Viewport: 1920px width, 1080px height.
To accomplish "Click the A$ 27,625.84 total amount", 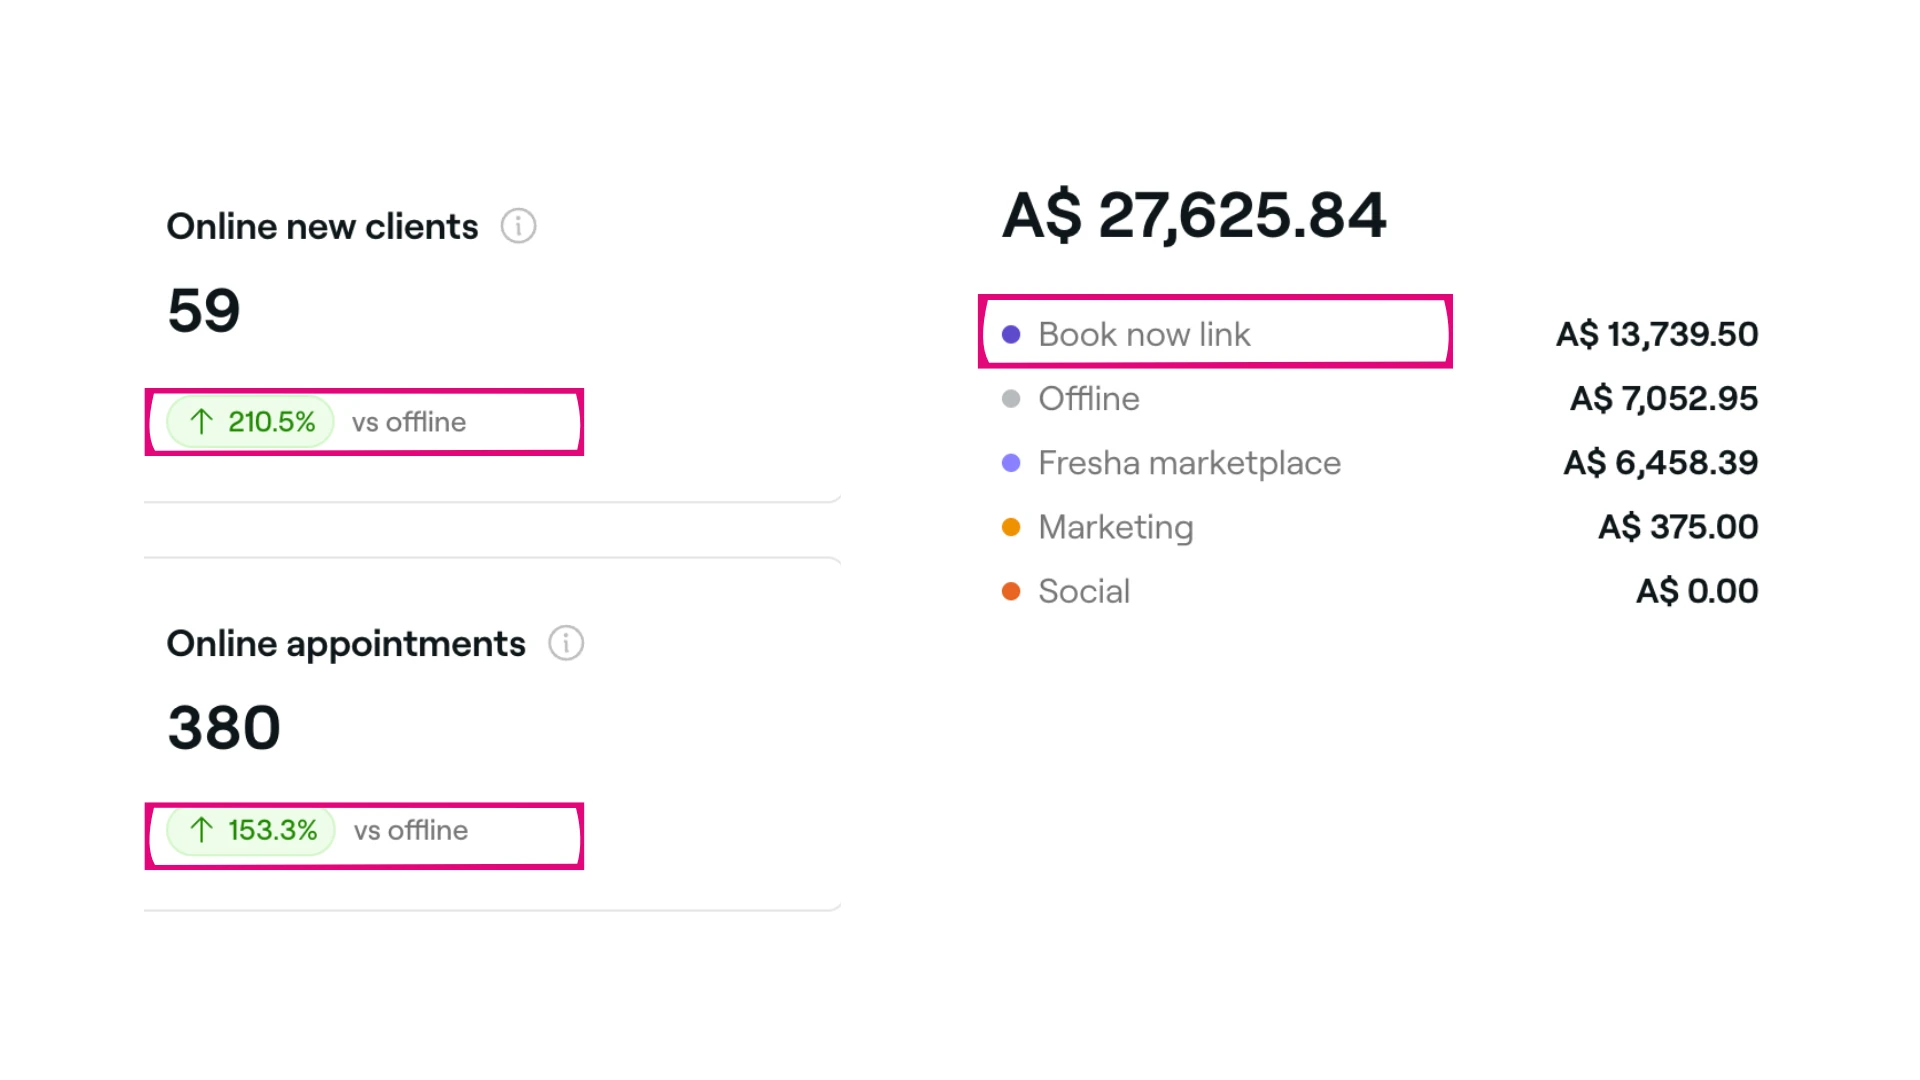I will (1194, 215).
